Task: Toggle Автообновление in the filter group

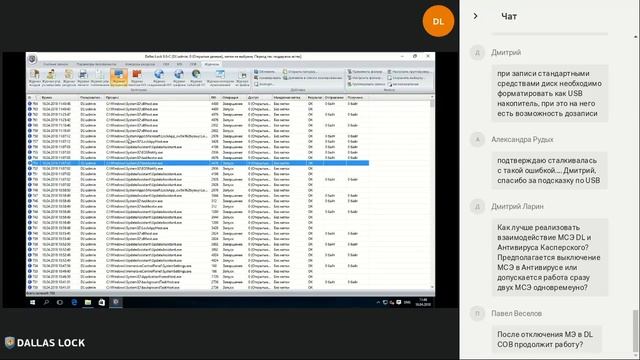Action: click(403, 84)
